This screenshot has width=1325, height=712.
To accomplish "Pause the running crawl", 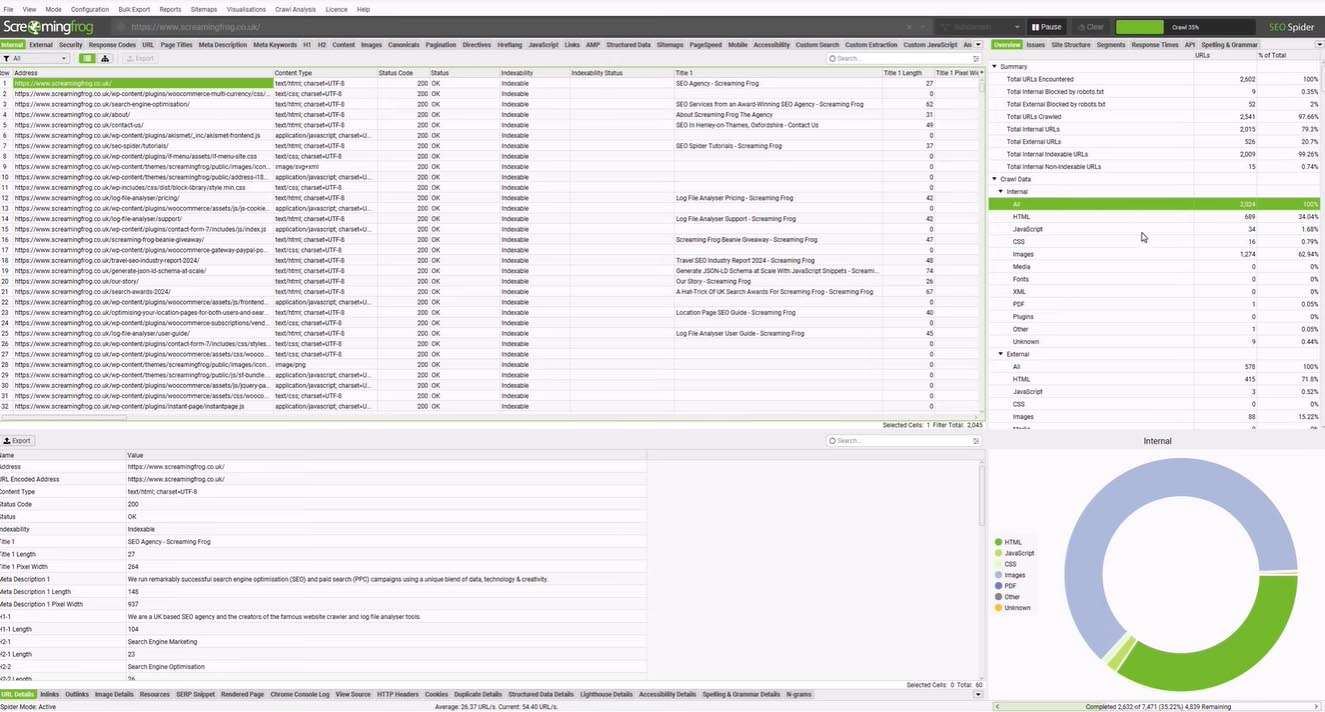I will (x=1047, y=27).
